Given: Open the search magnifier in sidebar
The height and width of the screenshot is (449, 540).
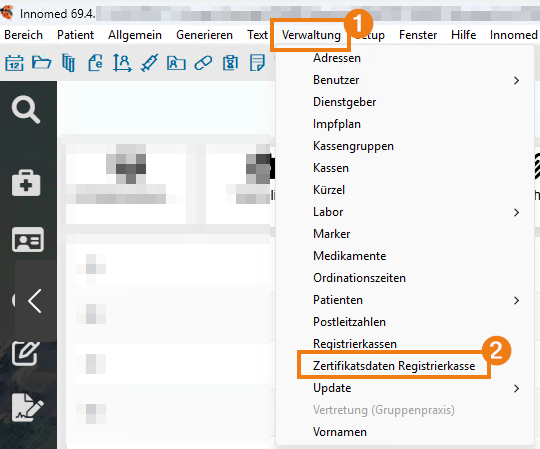Looking at the screenshot, I should pos(26,110).
